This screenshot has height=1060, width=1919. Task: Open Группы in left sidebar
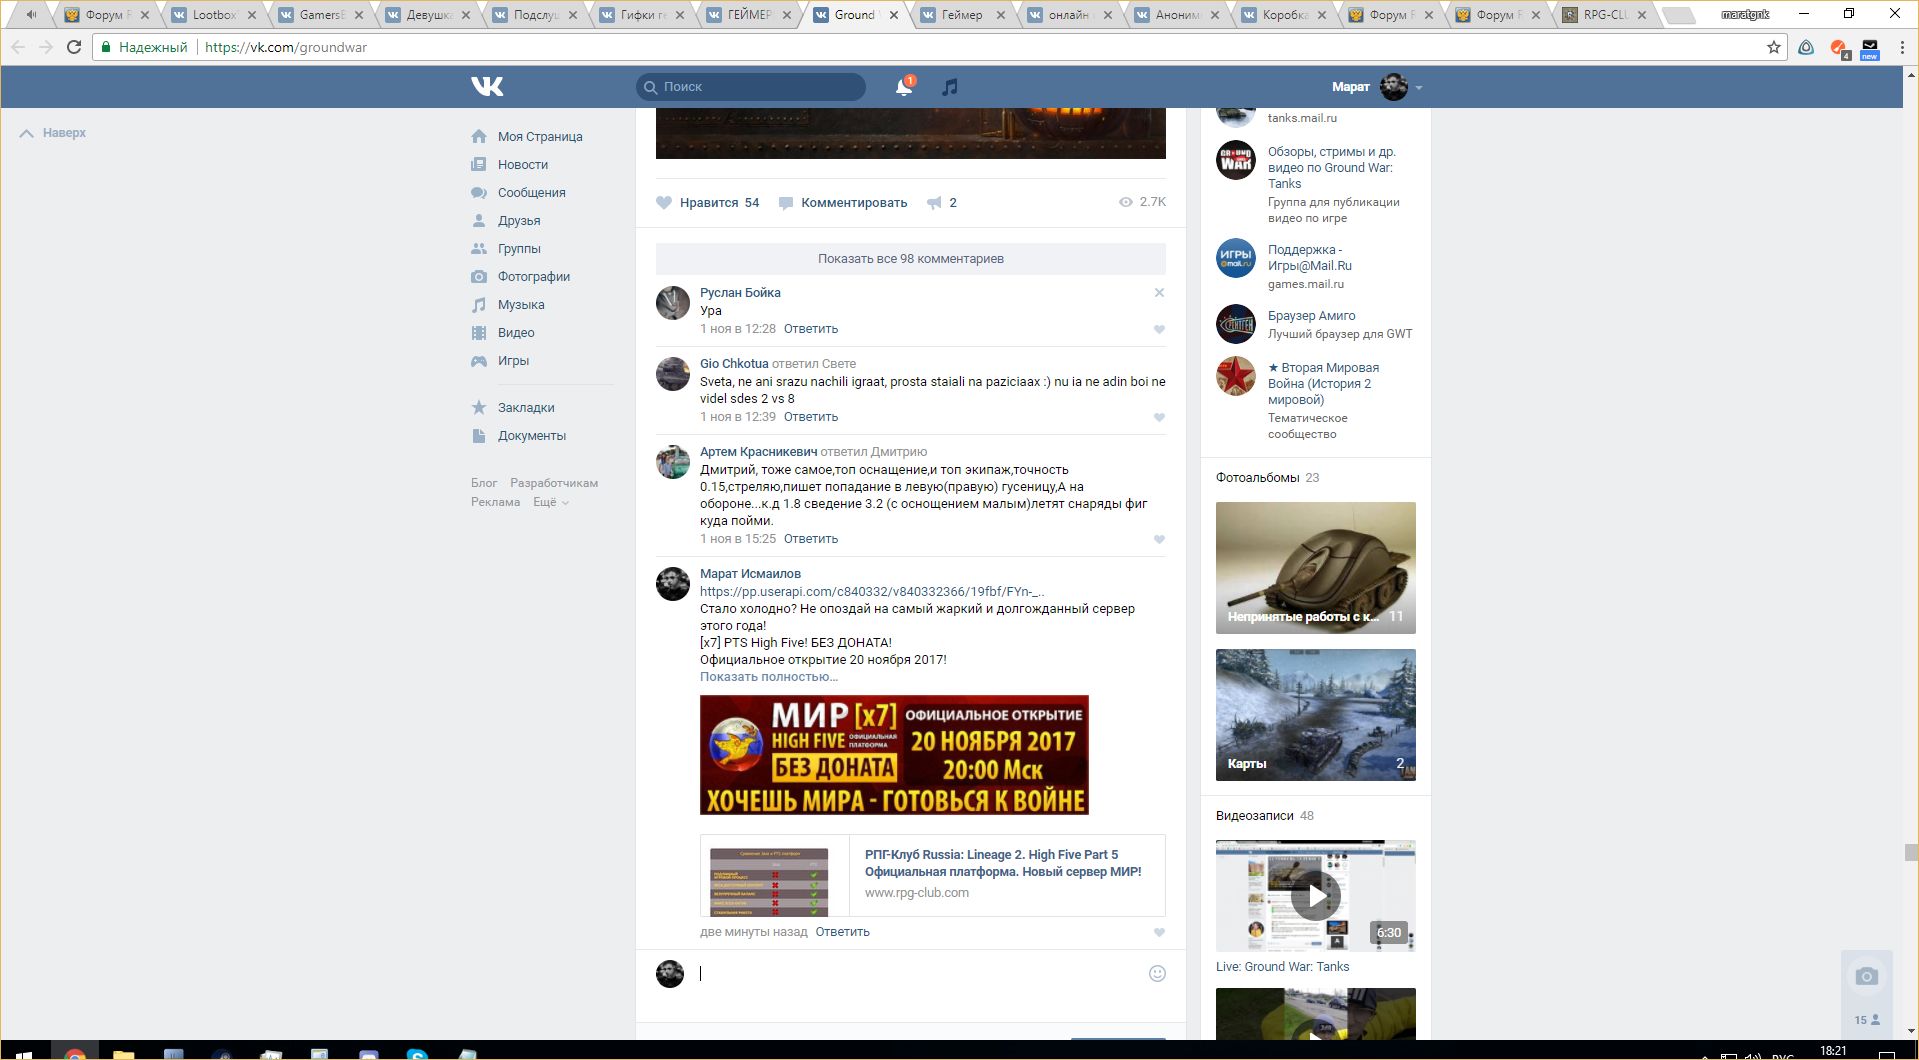coord(519,249)
